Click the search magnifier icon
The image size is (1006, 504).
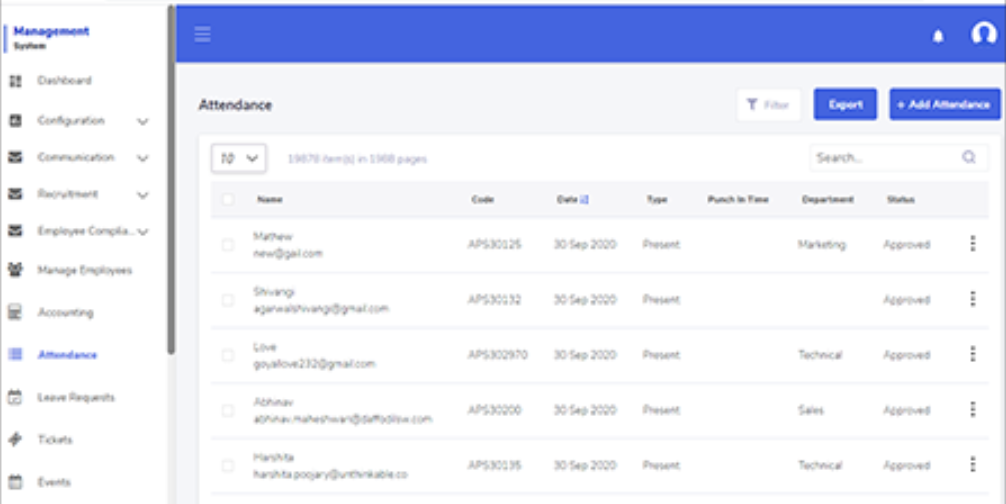click(x=969, y=157)
